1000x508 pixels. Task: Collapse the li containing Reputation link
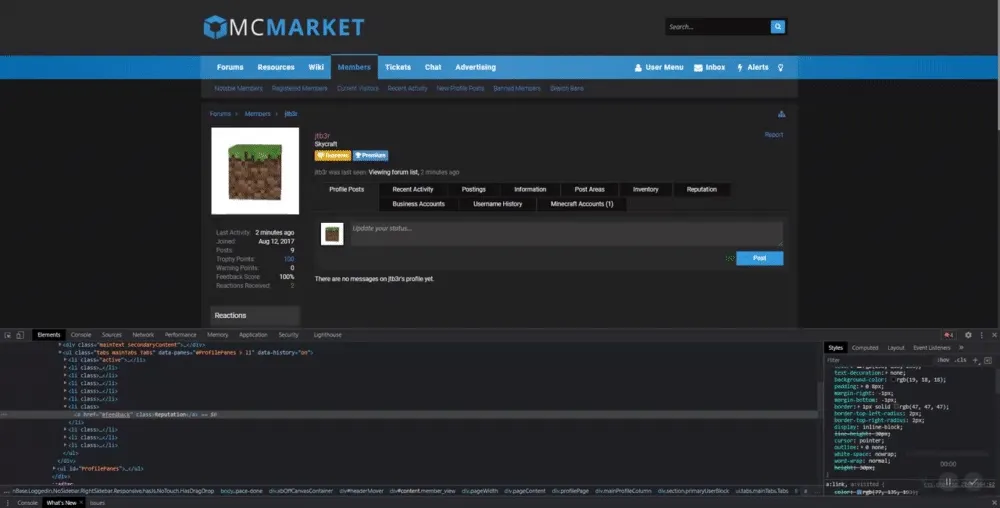[x=65, y=407]
